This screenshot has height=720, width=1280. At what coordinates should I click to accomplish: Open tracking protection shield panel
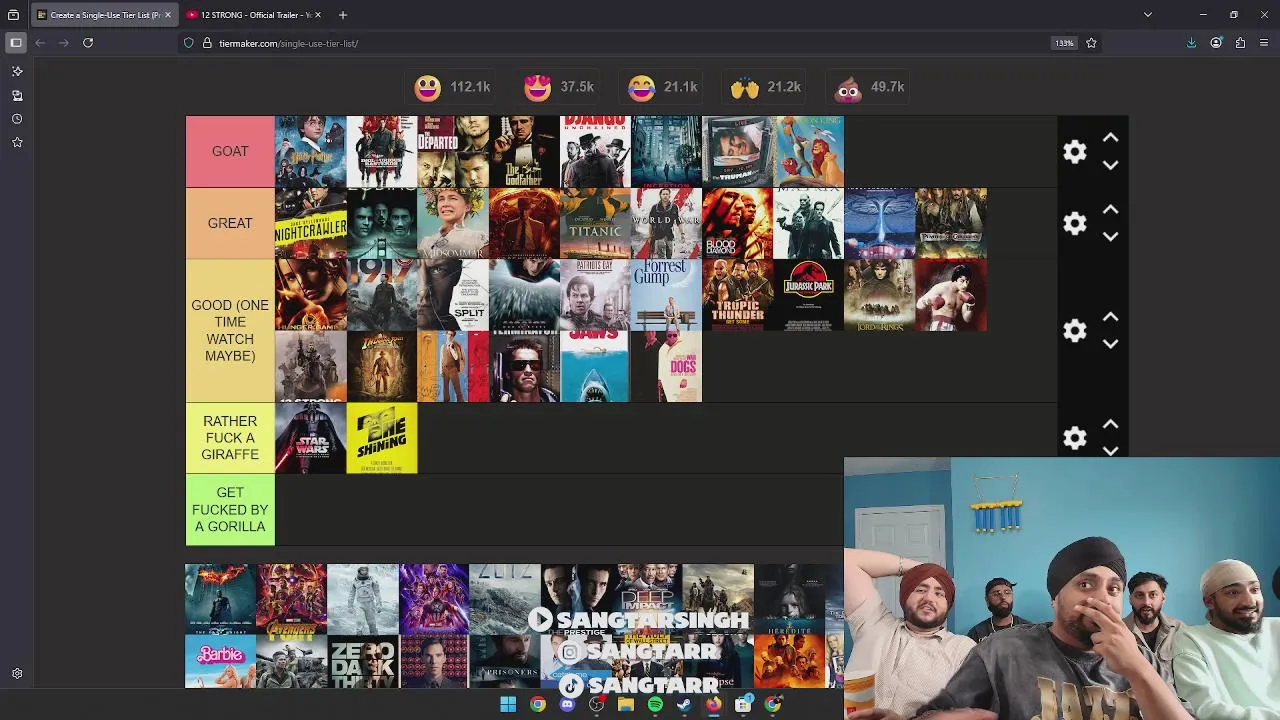188,43
